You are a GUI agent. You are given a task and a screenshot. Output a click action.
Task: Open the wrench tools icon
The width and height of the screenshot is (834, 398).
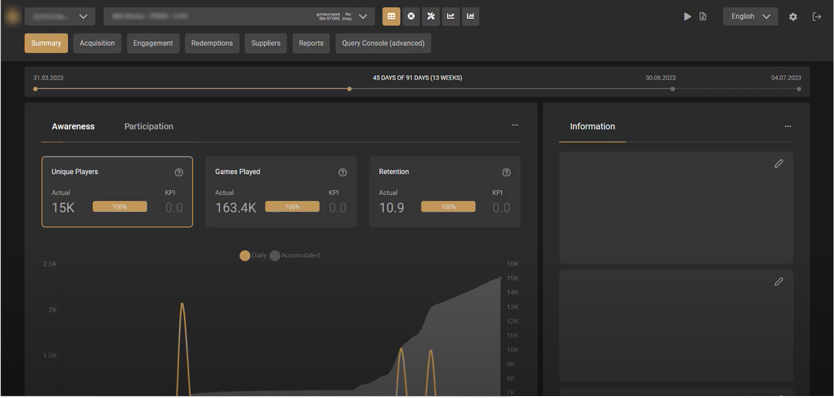pyautogui.click(x=431, y=16)
